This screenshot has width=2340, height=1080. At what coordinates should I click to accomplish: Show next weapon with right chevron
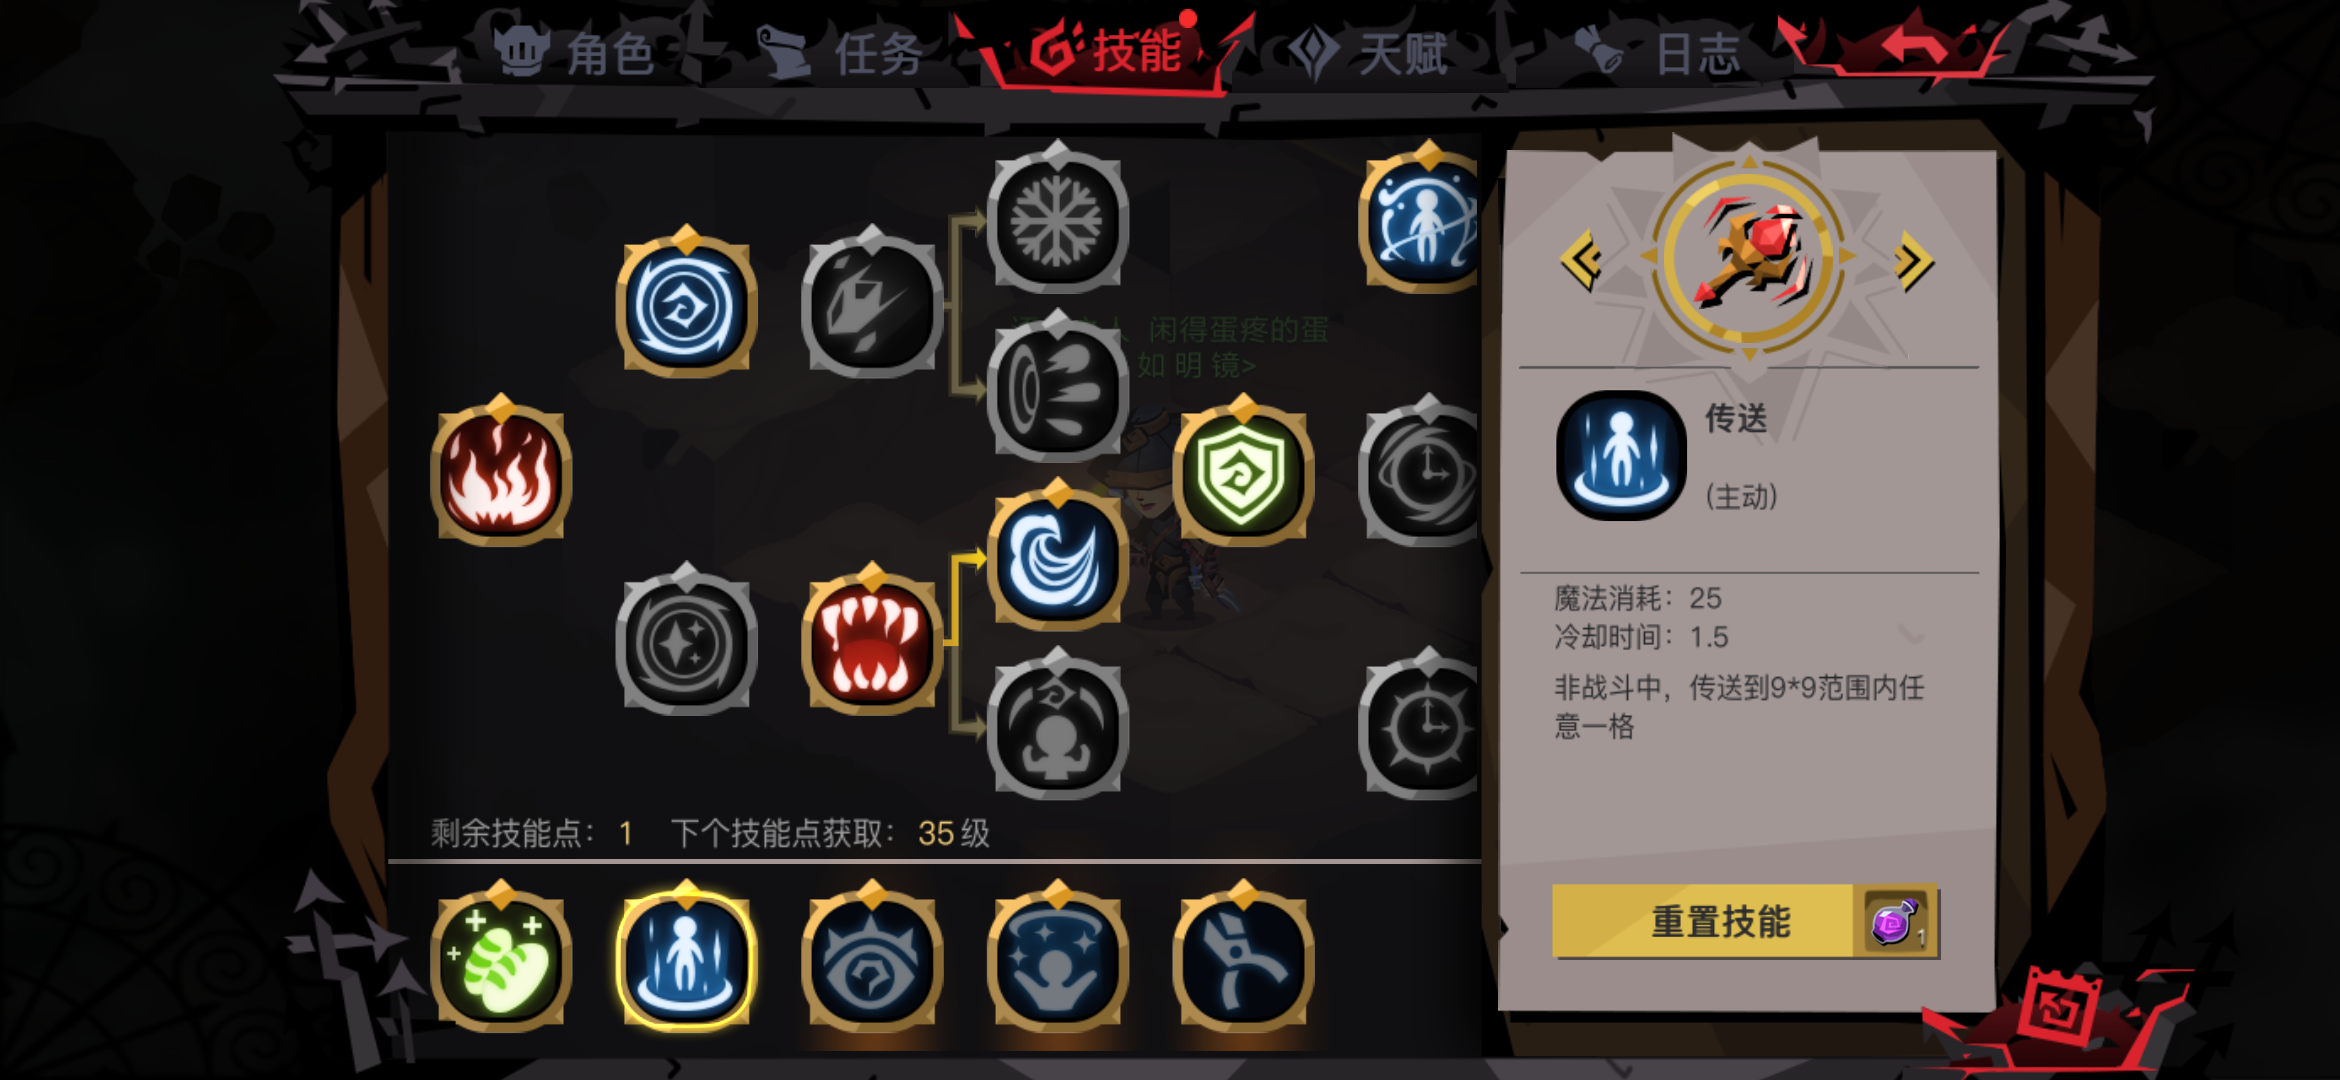pyautogui.click(x=1913, y=261)
